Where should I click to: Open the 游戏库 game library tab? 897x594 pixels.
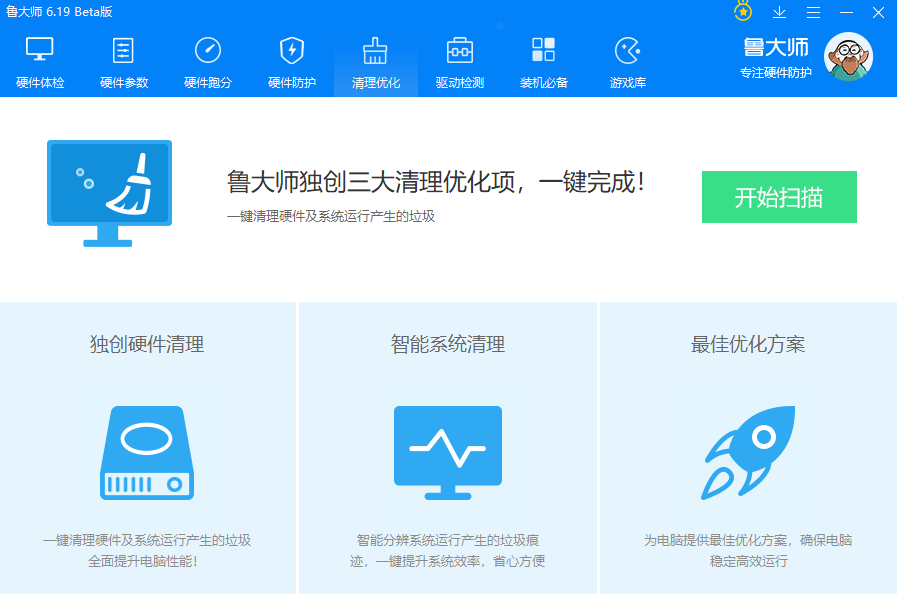tap(628, 64)
